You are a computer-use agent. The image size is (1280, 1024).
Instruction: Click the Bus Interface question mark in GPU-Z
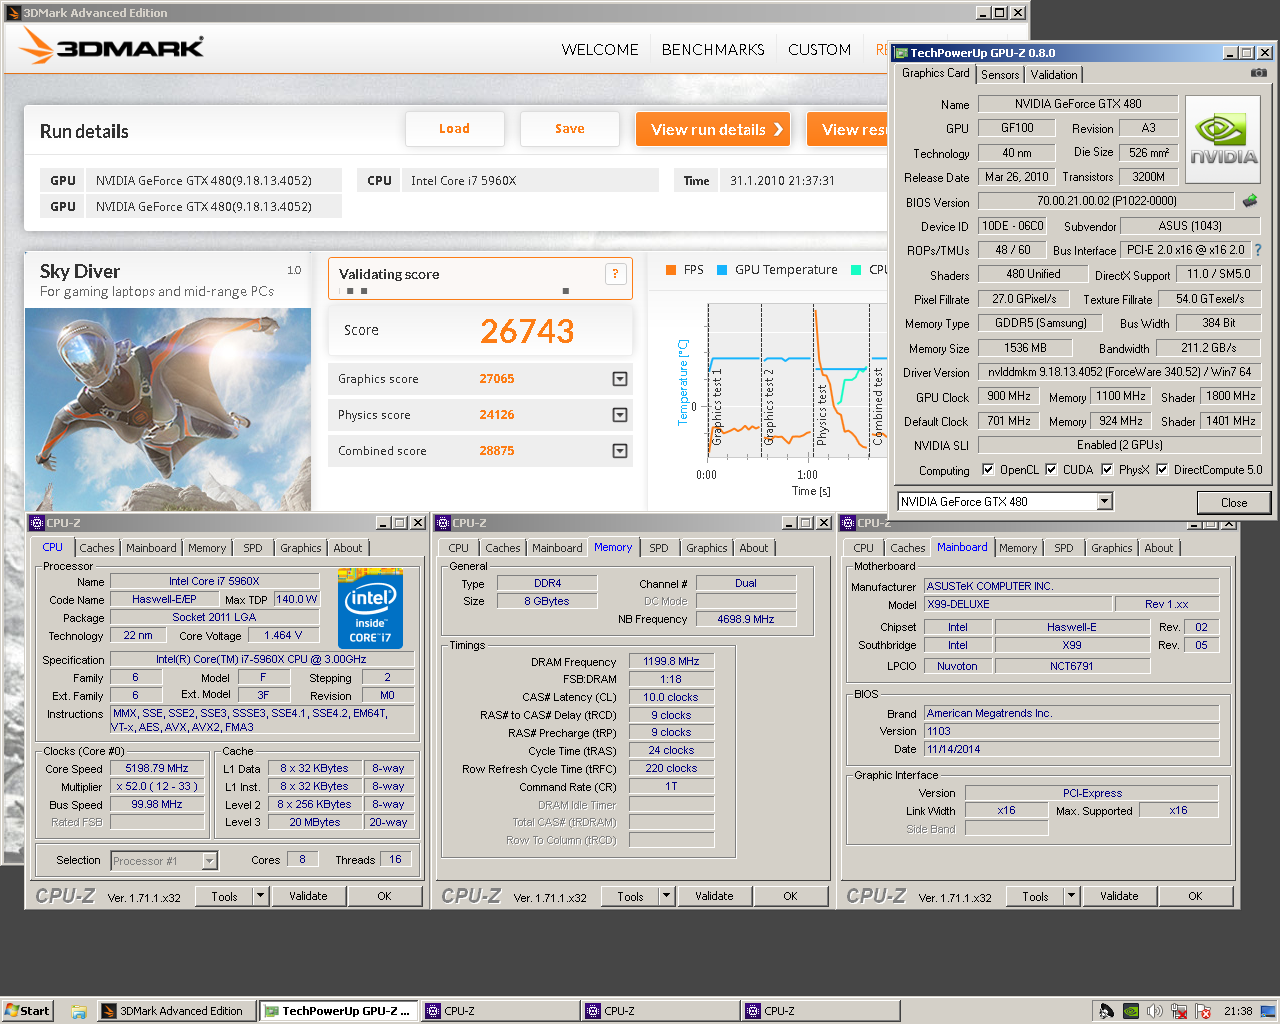[x=1258, y=250]
